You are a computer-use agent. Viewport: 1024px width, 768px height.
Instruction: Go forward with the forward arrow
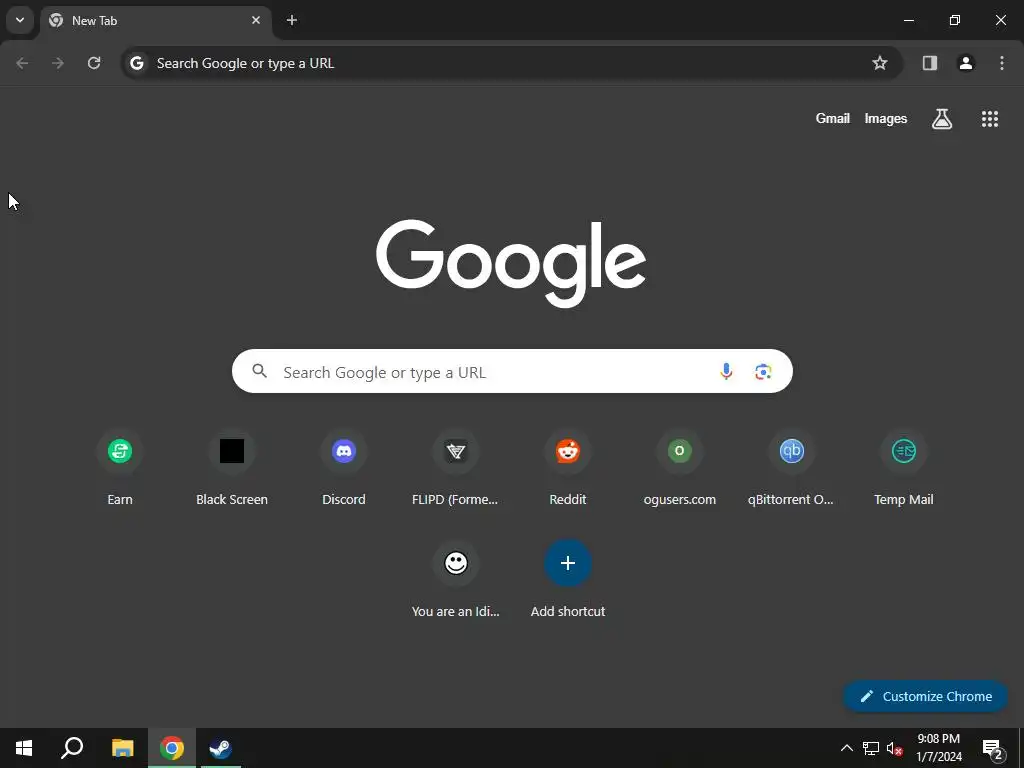coord(58,63)
